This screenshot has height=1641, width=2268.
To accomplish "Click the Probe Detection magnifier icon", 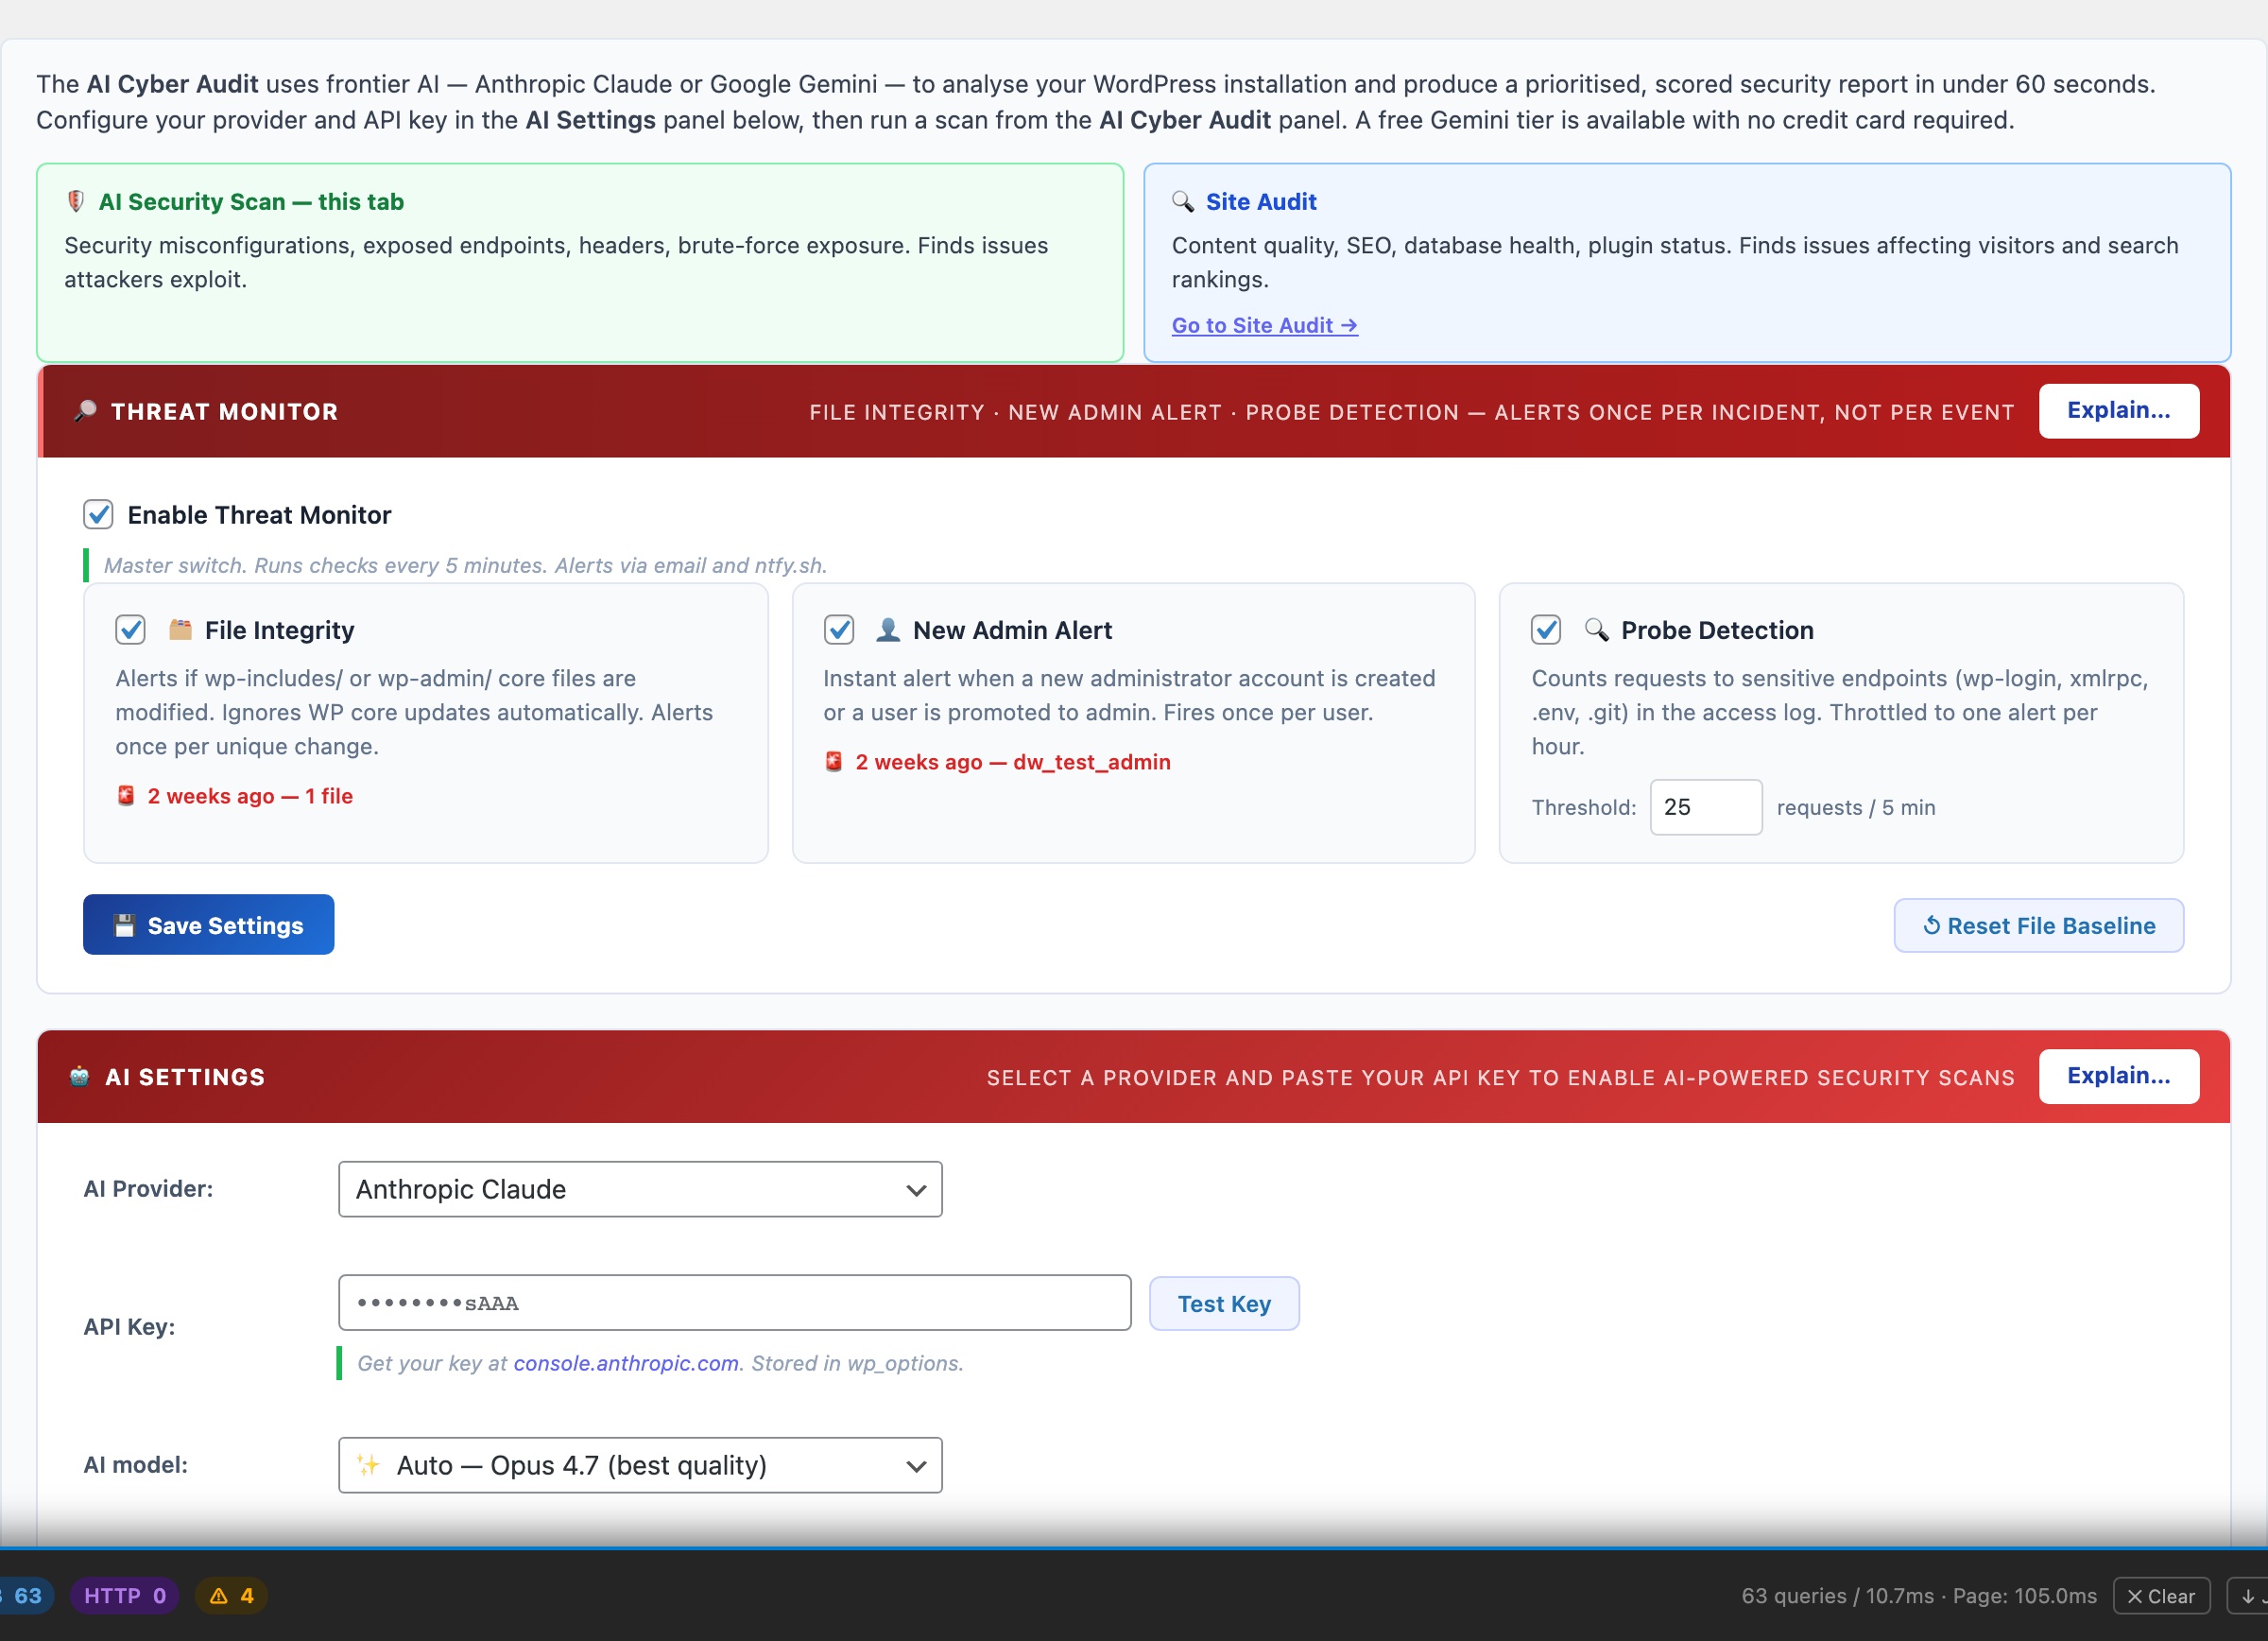I will [x=1596, y=630].
